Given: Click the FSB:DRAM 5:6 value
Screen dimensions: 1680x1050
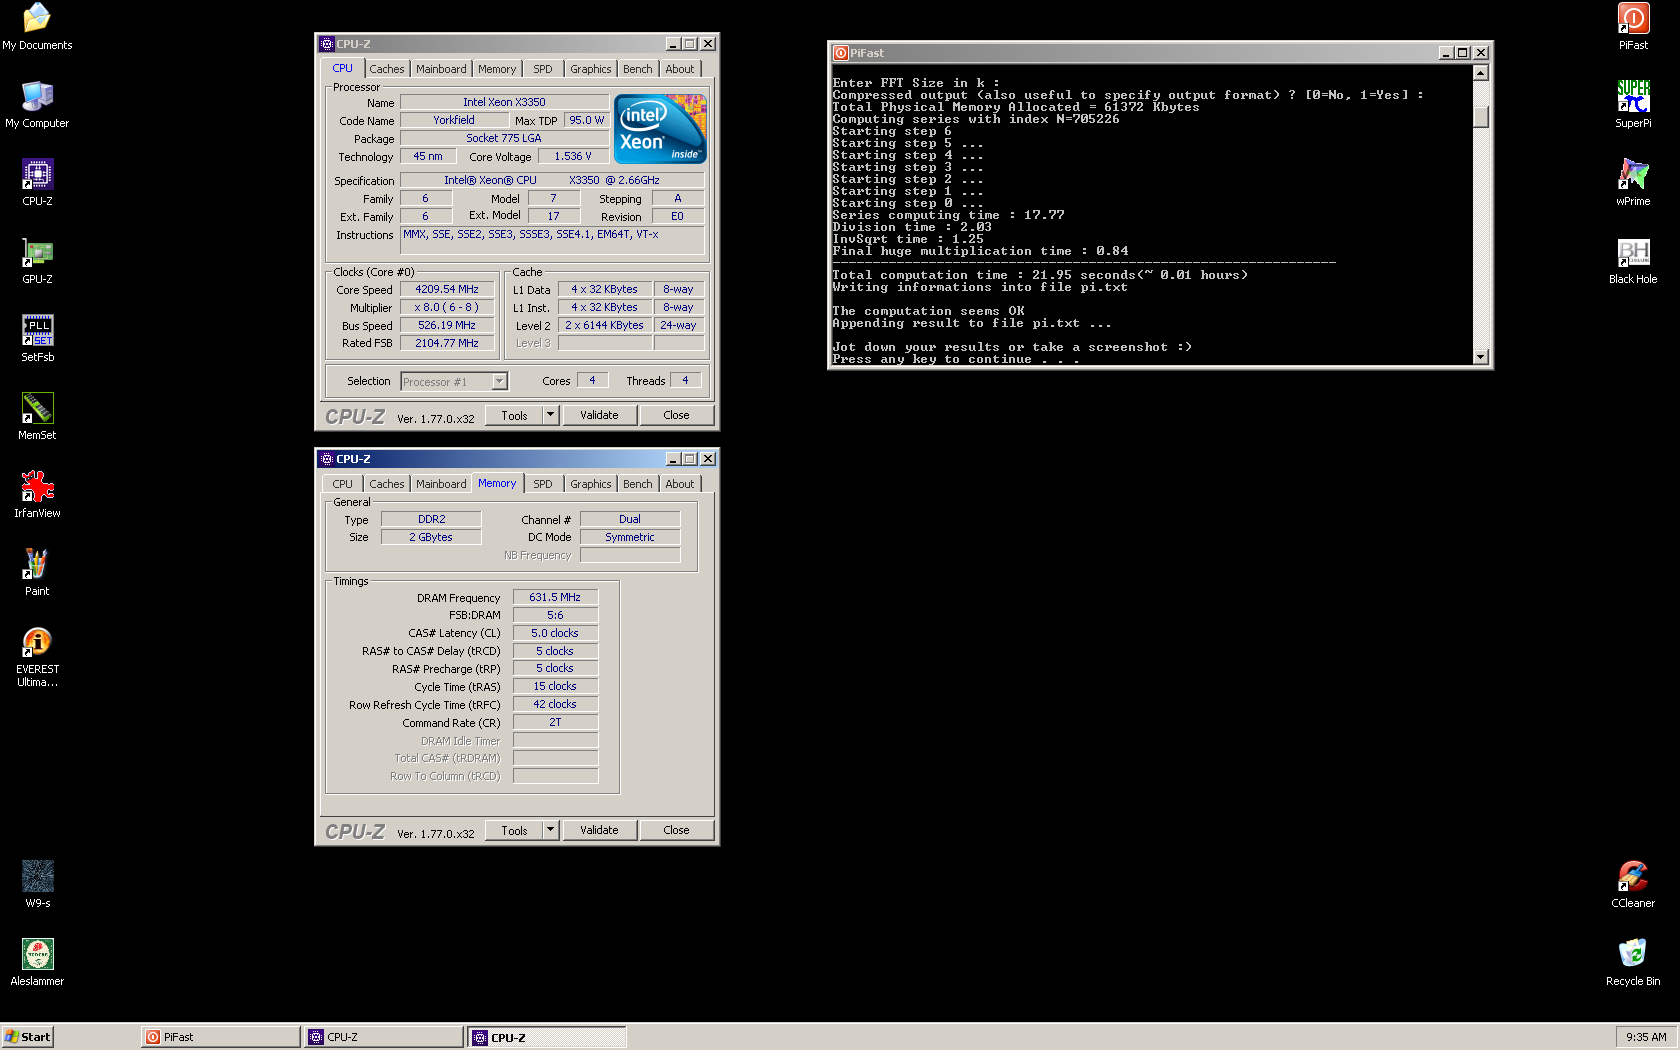Looking at the screenshot, I should click(x=555, y=615).
